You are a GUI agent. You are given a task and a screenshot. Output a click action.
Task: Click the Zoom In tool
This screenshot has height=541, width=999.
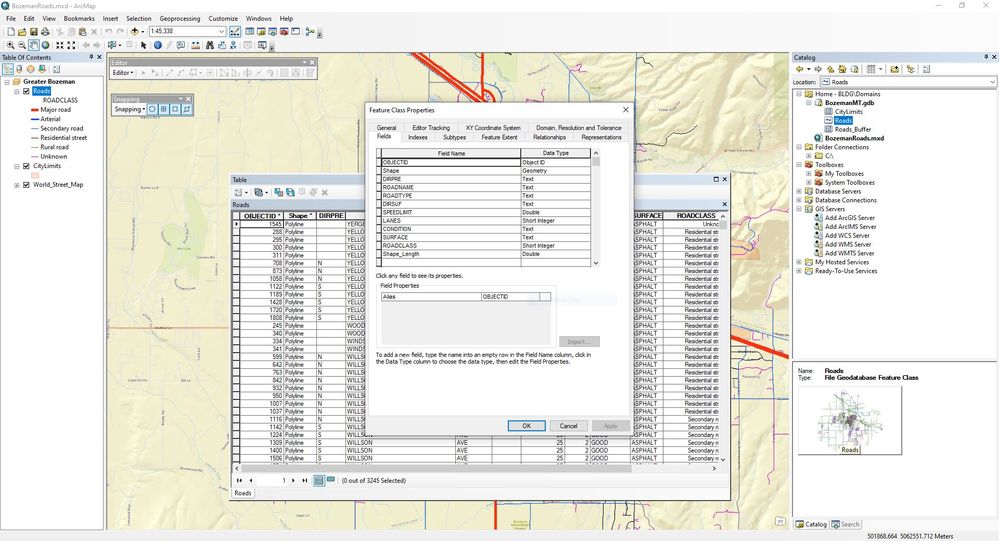(x=10, y=45)
